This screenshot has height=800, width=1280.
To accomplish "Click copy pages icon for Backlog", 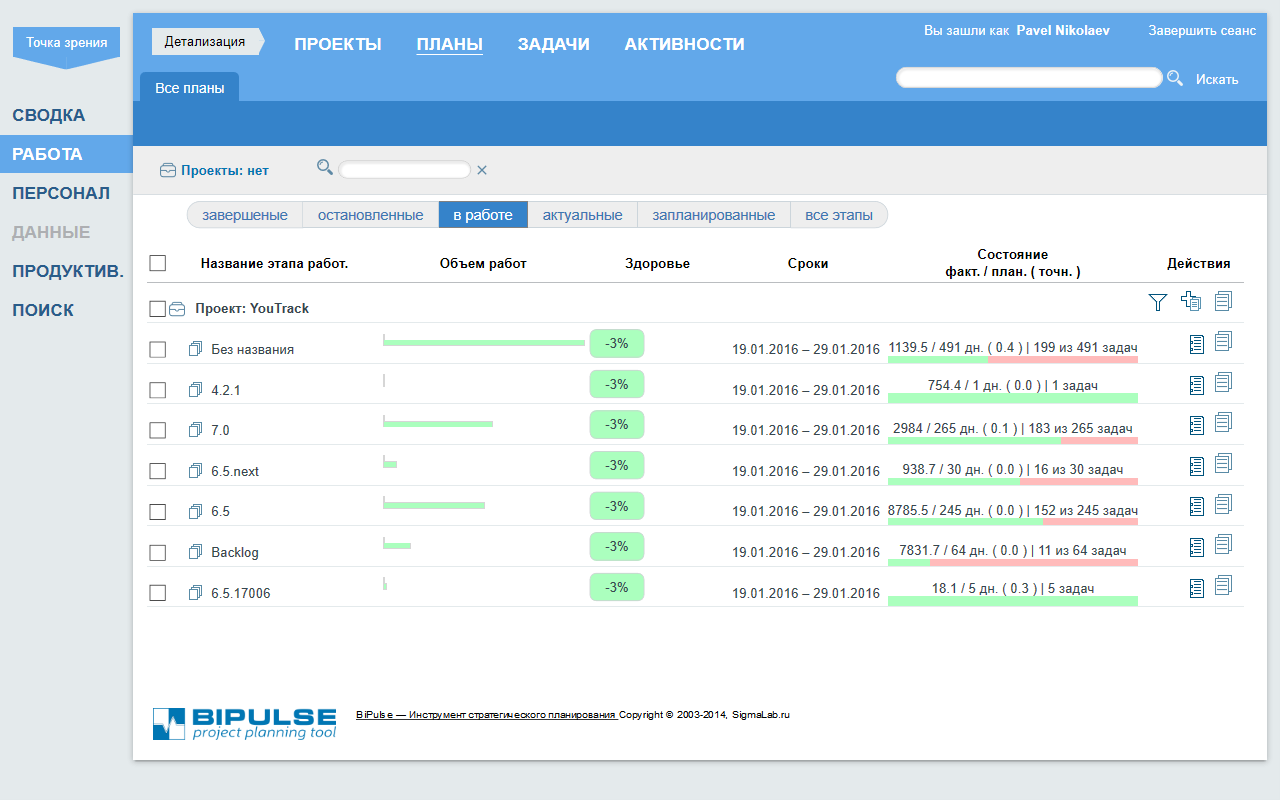I will [1224, 544].
